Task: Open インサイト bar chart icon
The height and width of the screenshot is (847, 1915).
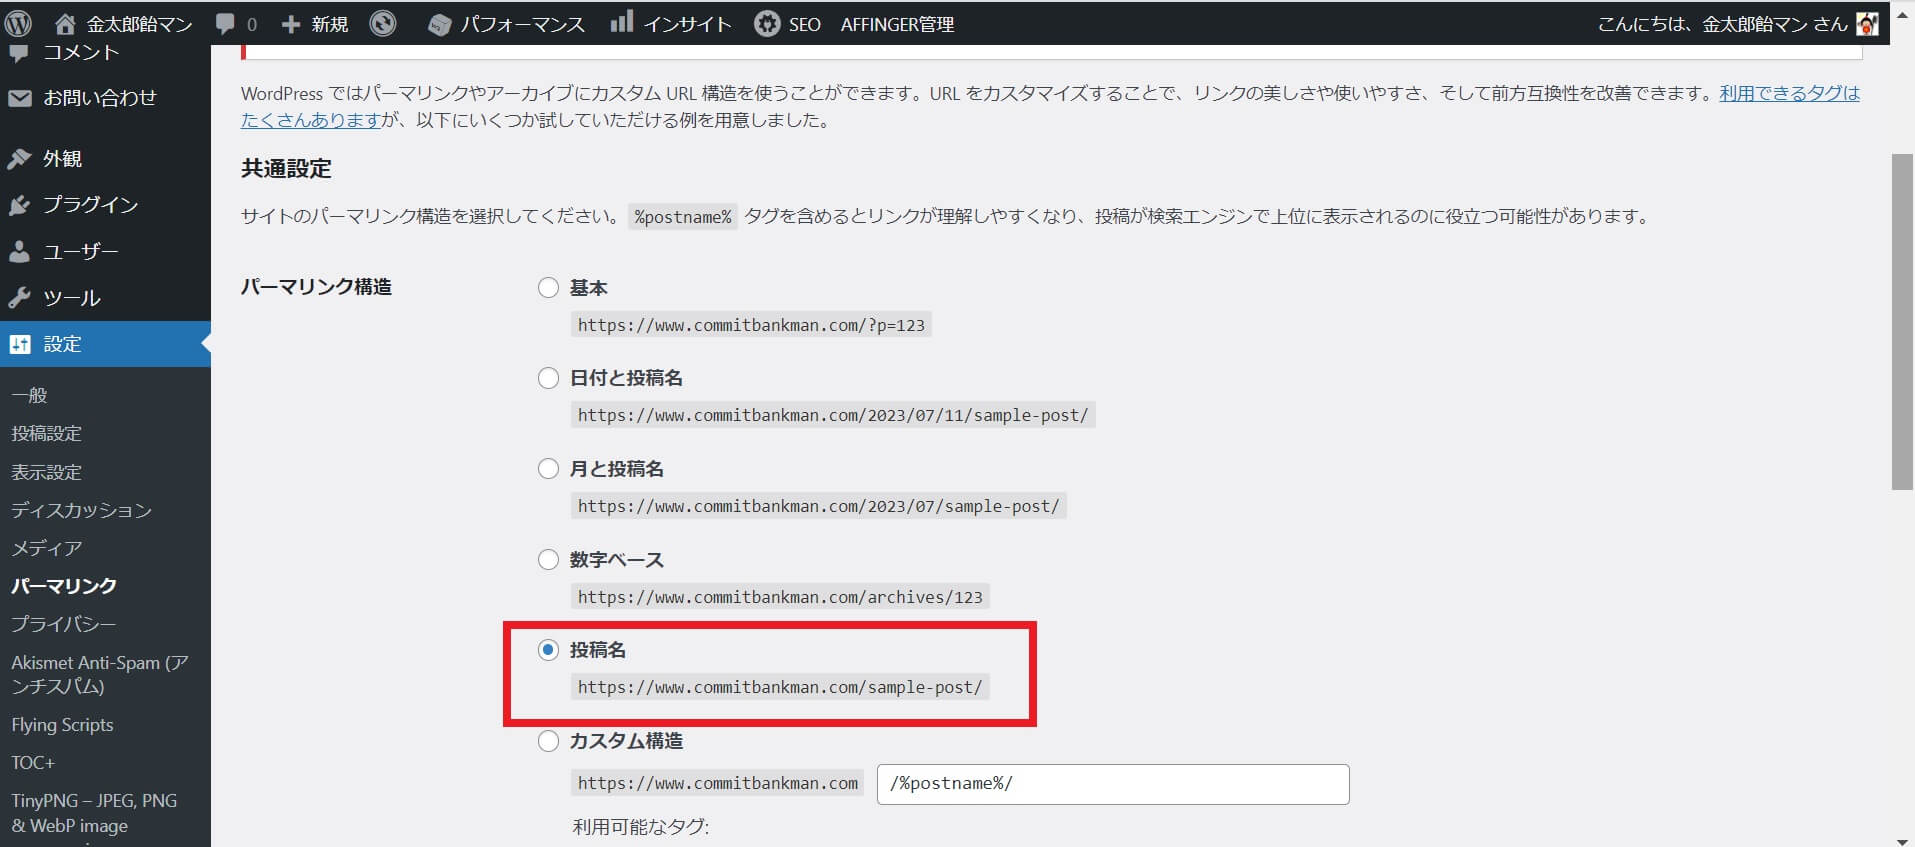Action: [x=622, y=22]
